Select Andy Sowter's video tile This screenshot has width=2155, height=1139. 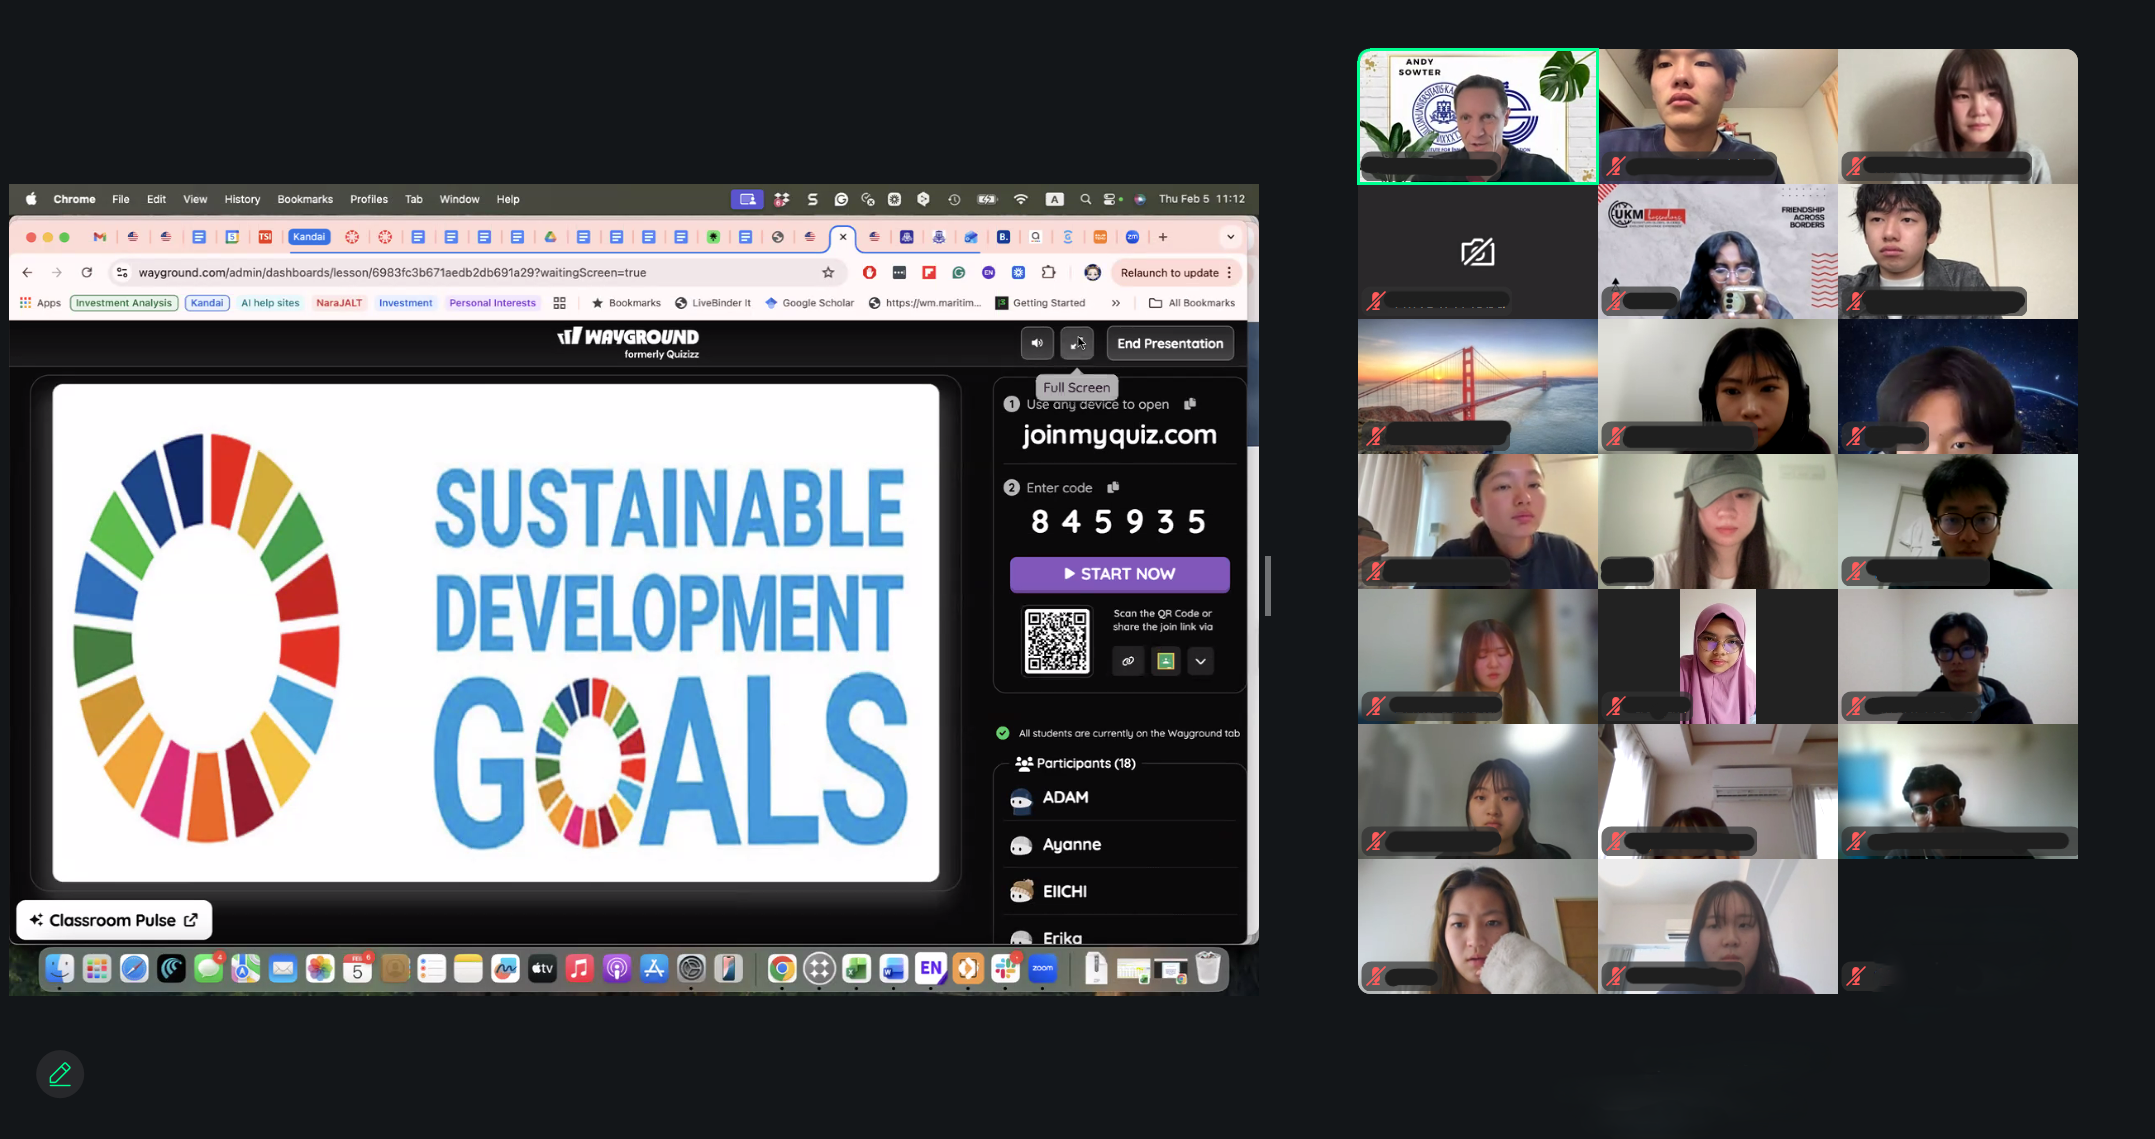(1478, 117)
